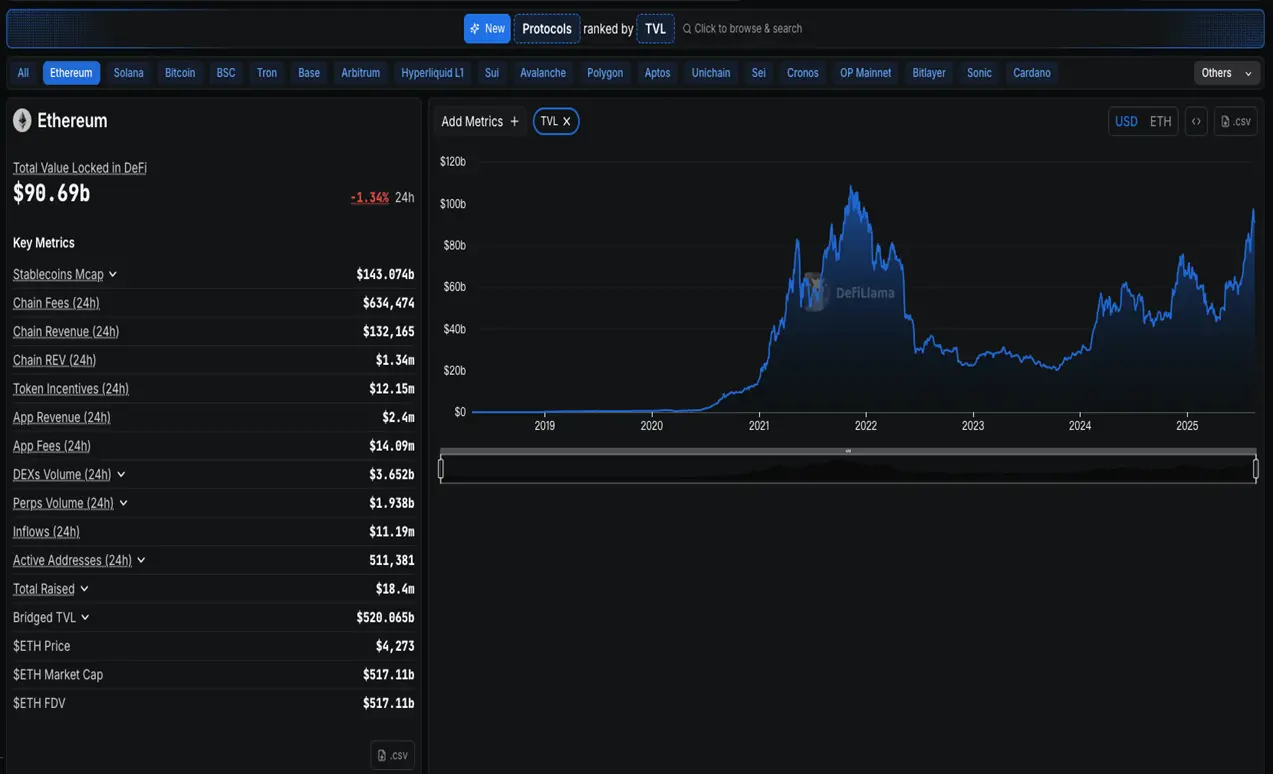Click the .csv button under Key Metrics
Viewport: 1273px width, 774px height.
coord(392,755)
